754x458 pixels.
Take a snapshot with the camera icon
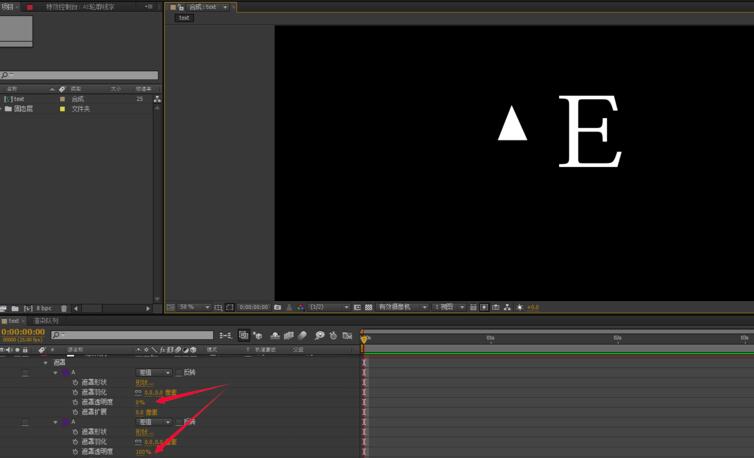(x=277, y=307)
